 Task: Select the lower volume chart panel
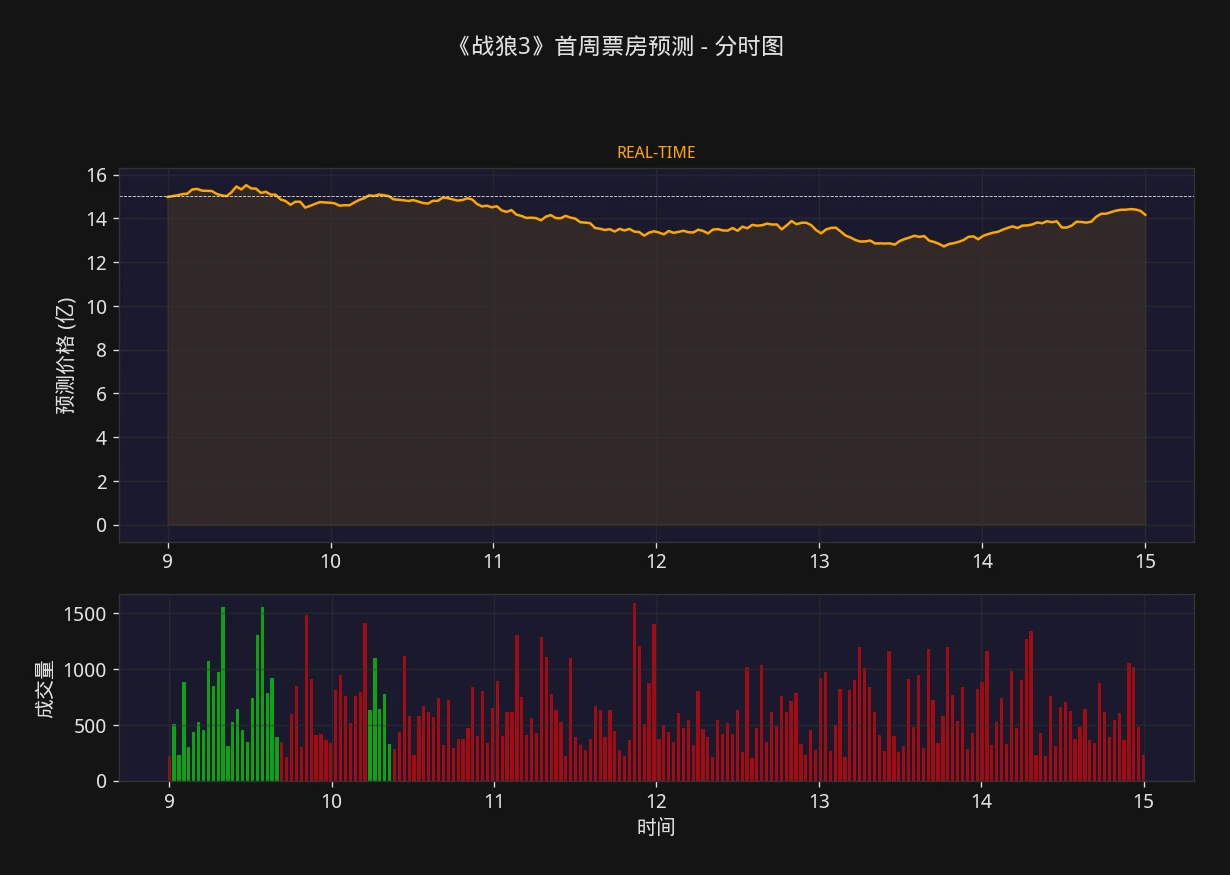[650, 690]
